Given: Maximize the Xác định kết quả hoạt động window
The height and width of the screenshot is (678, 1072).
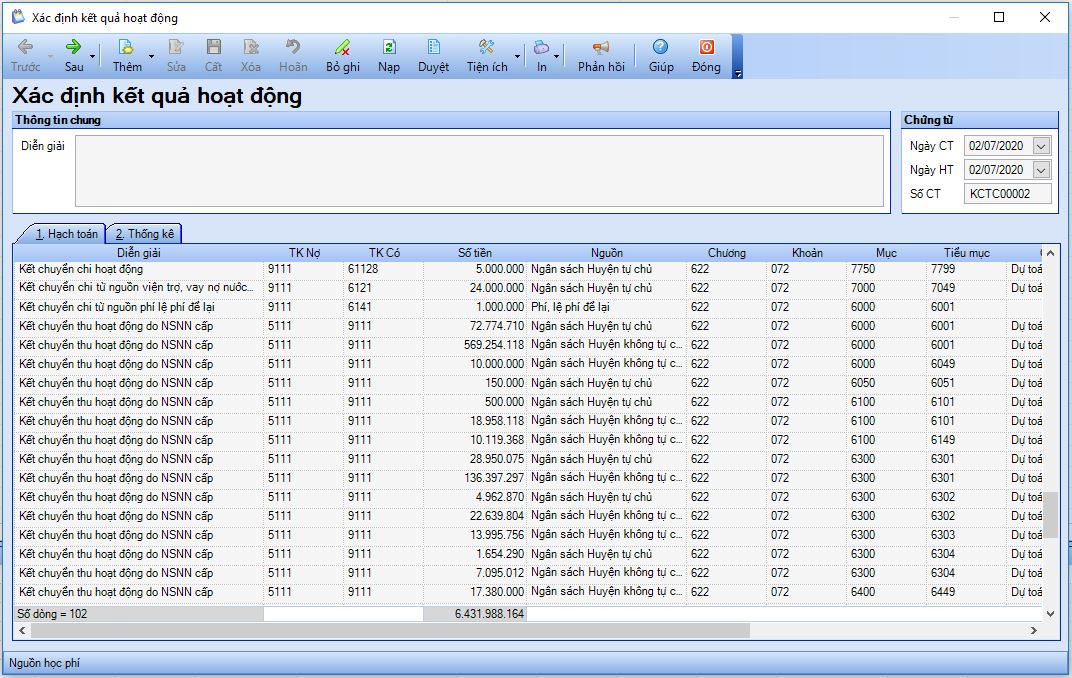Looking at the screenshot, I should (x=999, y=17).
